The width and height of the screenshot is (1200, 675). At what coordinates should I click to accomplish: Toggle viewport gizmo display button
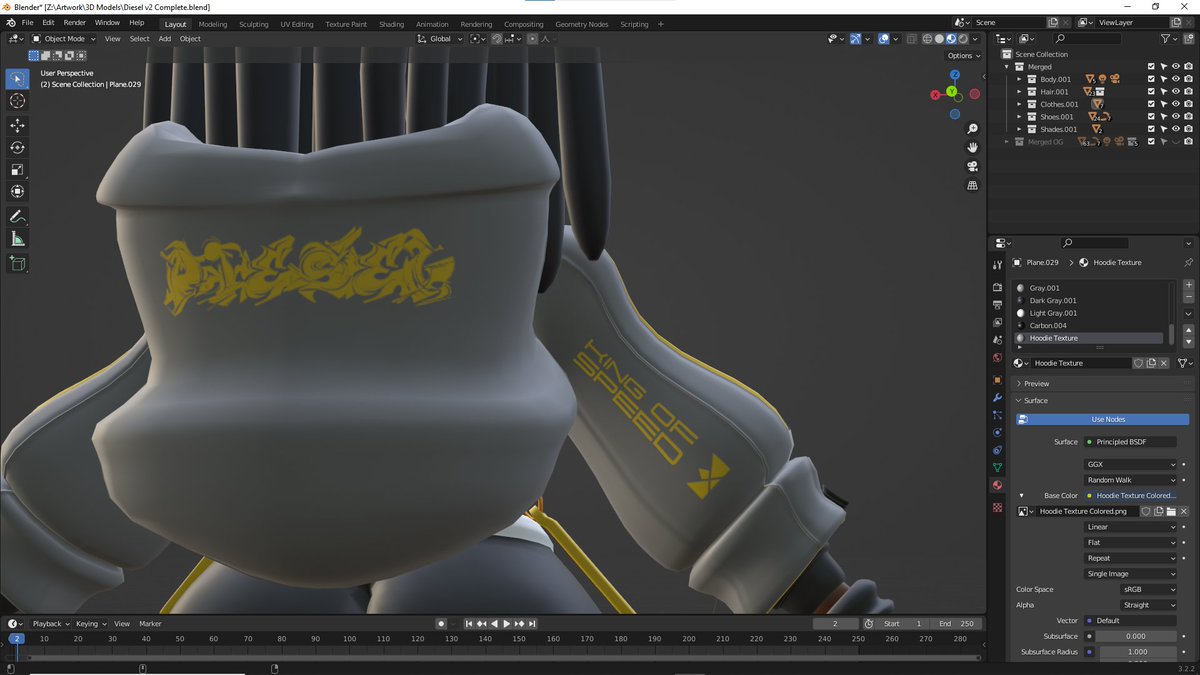(x=855, y=39)
